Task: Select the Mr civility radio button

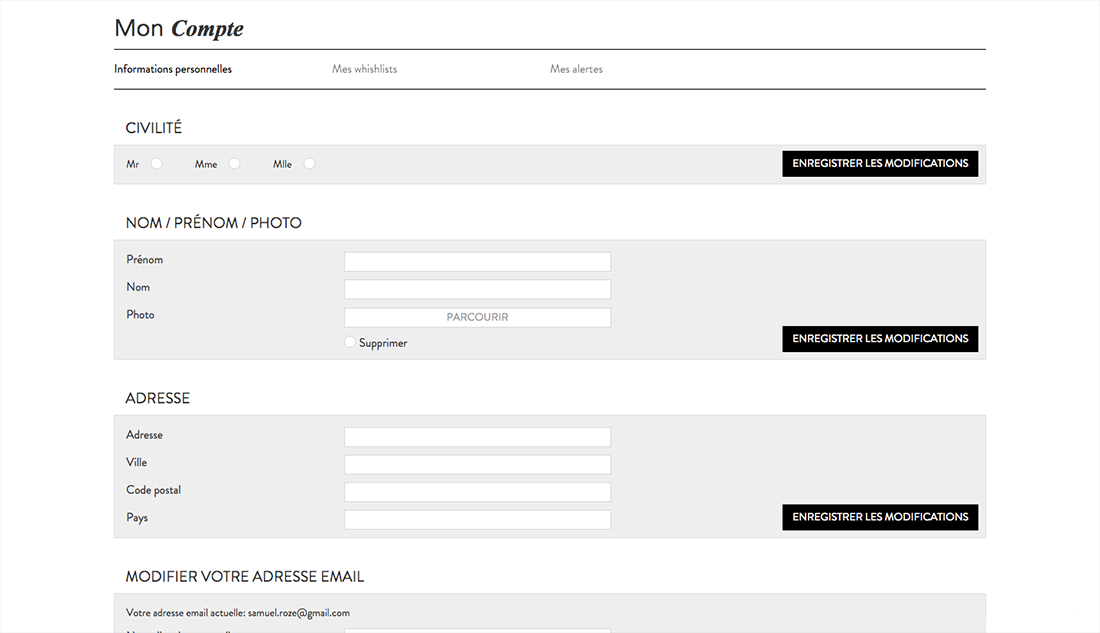Action: point(156,164)
